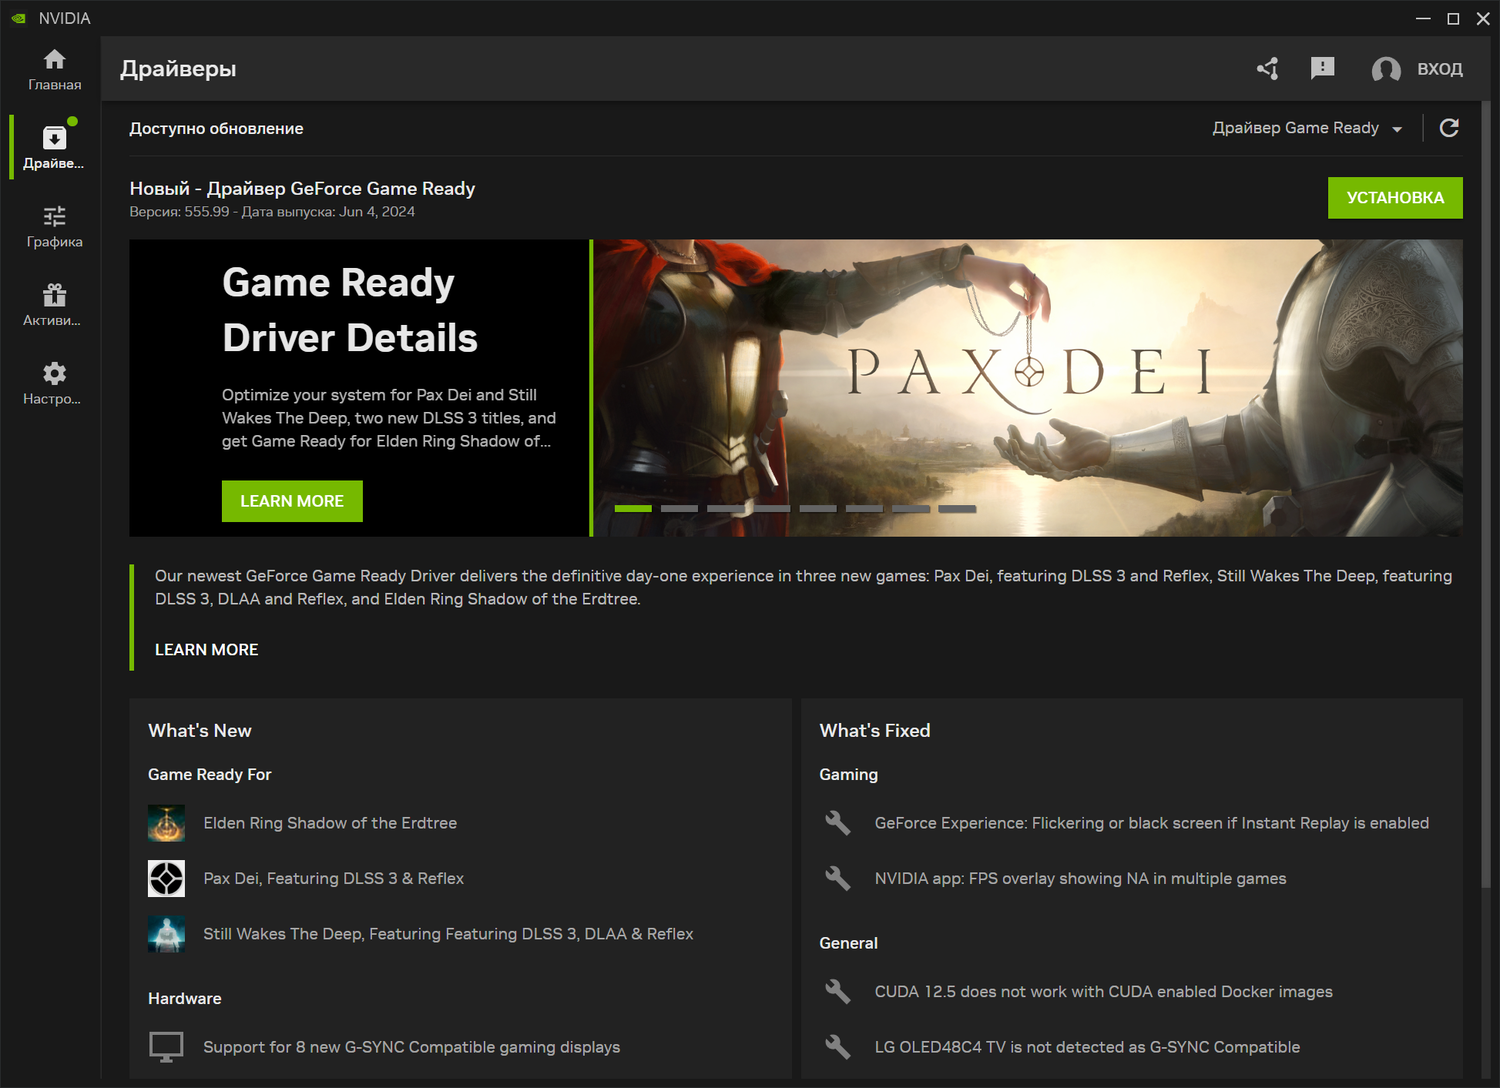The width and height of the screenshot is (1500, 1088).
Task: Click the share icon in header
Action: pyautogui.click(x=1268, y=68)
